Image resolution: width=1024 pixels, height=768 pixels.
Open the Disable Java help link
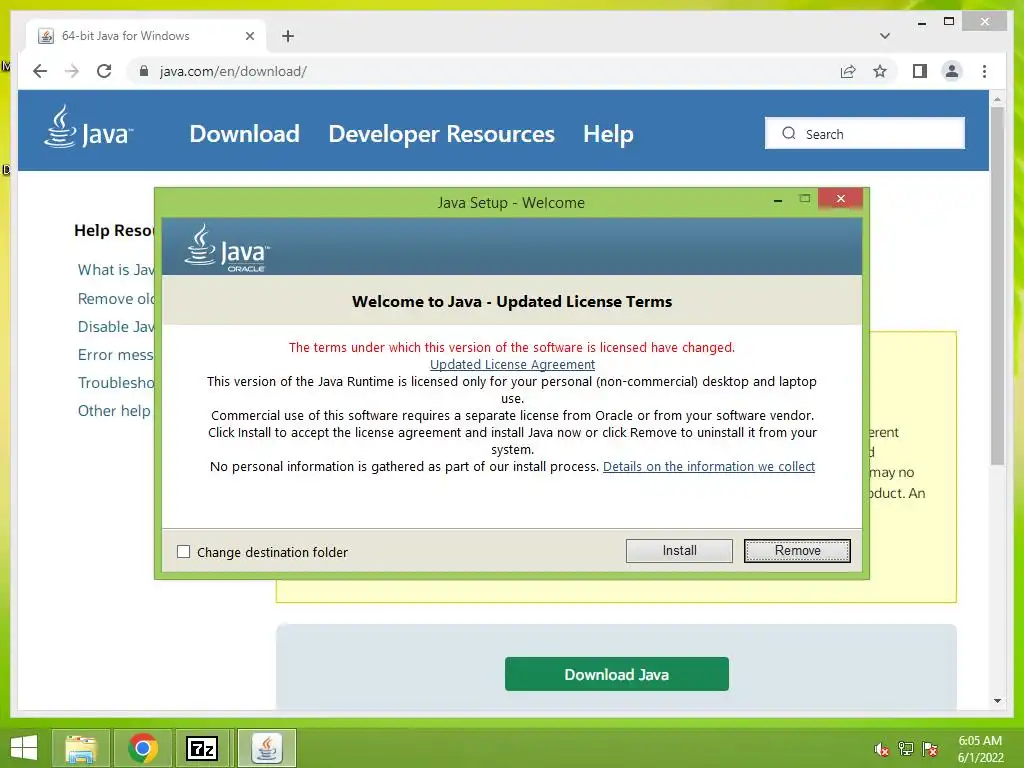116,327
